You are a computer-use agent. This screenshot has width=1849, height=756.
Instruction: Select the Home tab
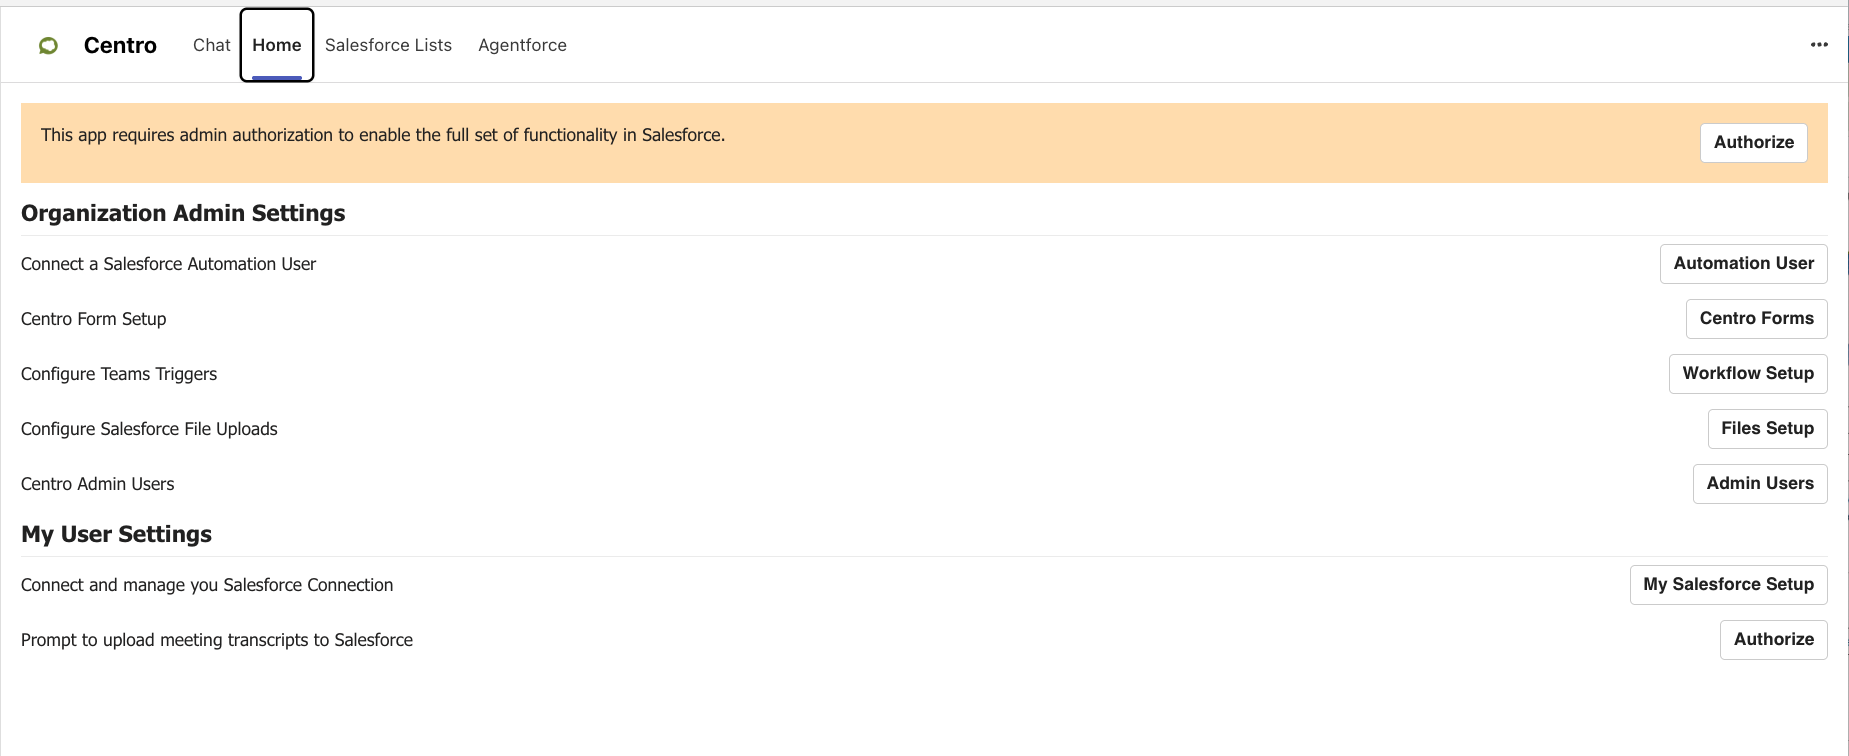point(277,45)
